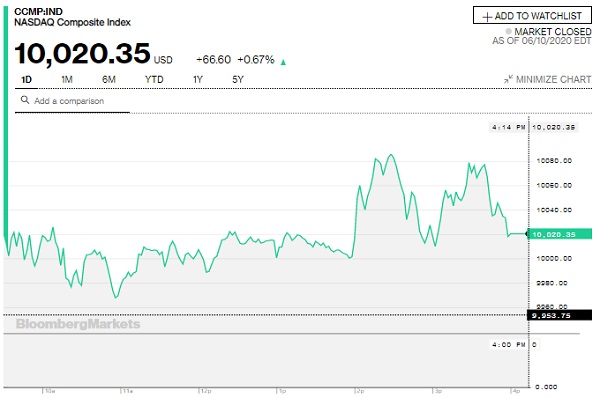Click the +66.60 point change value
This screenshot has width=600, height=398.
(x=214, y=60)
